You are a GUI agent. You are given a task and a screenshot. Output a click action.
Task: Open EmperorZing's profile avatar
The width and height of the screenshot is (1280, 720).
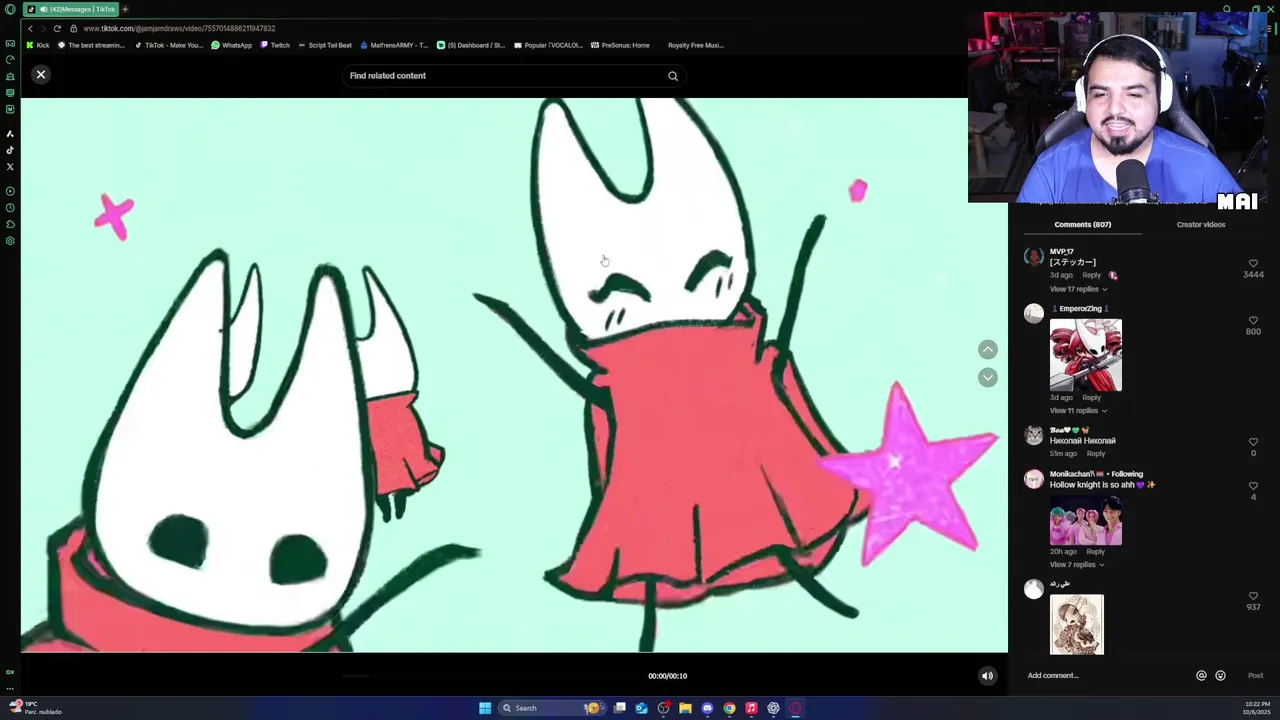click(x=1034, y=314)
